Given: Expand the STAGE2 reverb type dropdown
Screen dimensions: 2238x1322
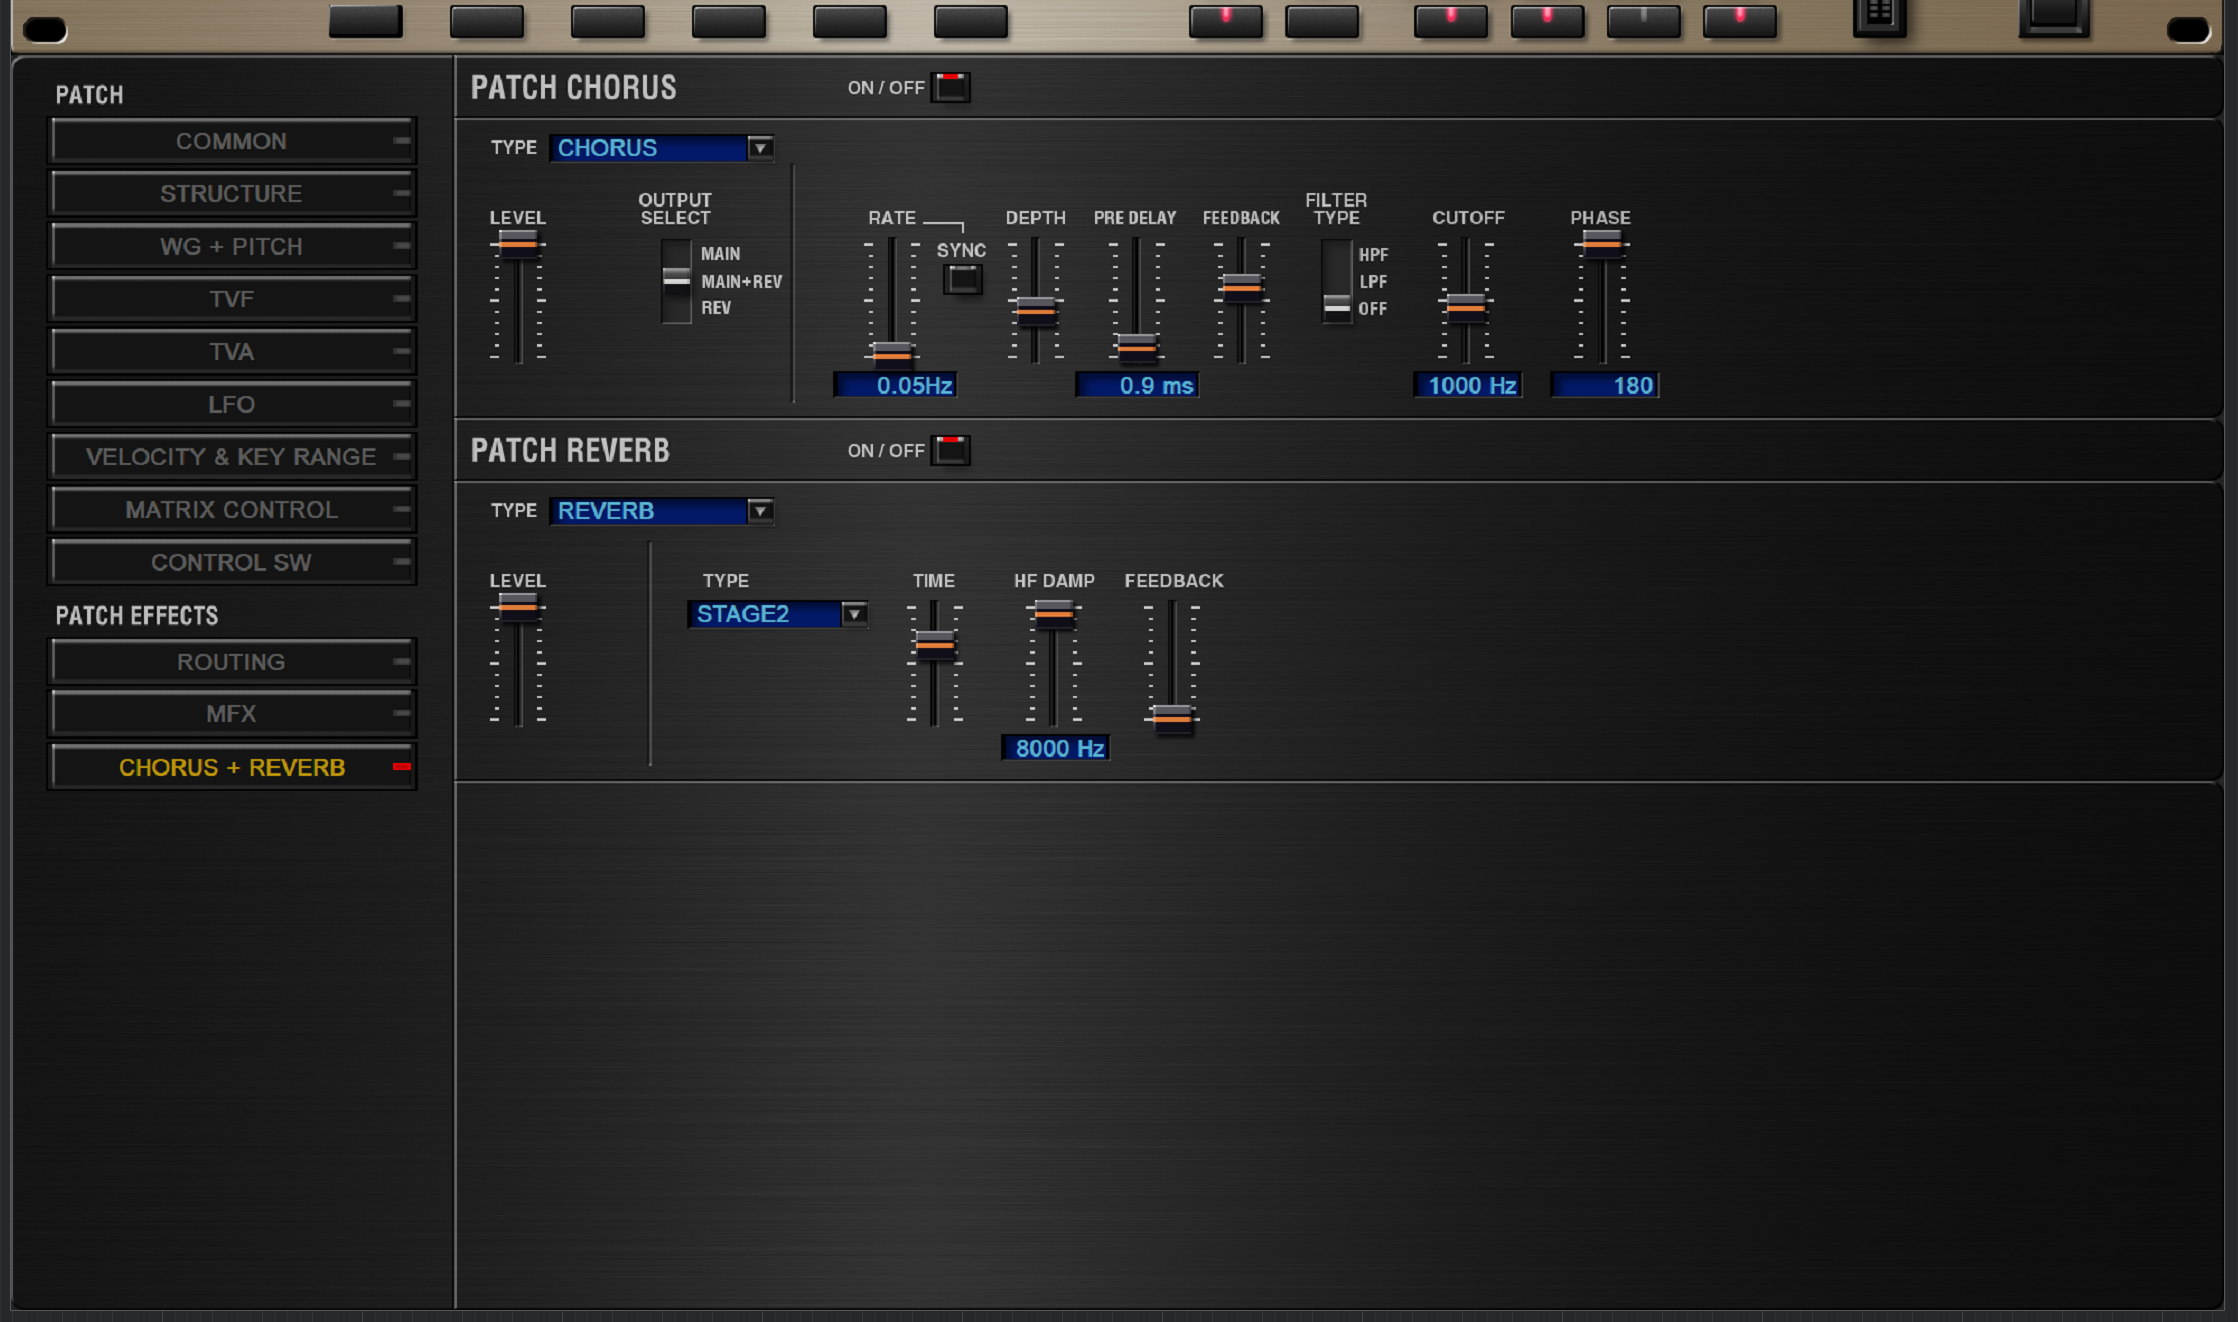Looking at the screenshot, I should coord(854,614).
